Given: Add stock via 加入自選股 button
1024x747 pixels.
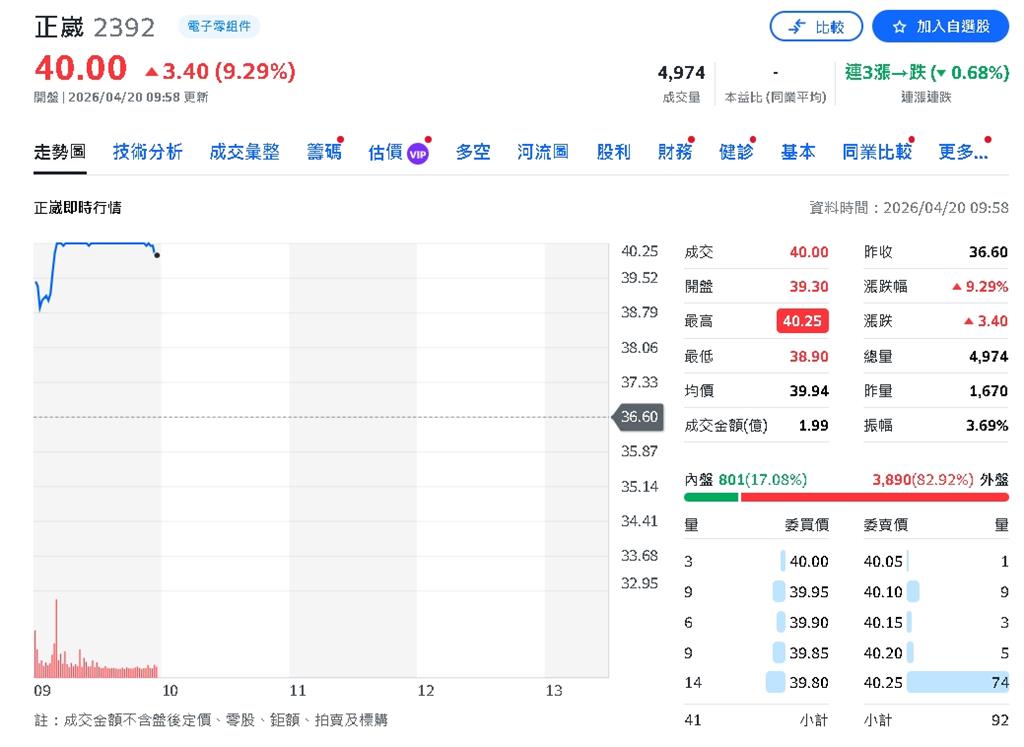Looking at the screenshot, I should click(940, 27).
